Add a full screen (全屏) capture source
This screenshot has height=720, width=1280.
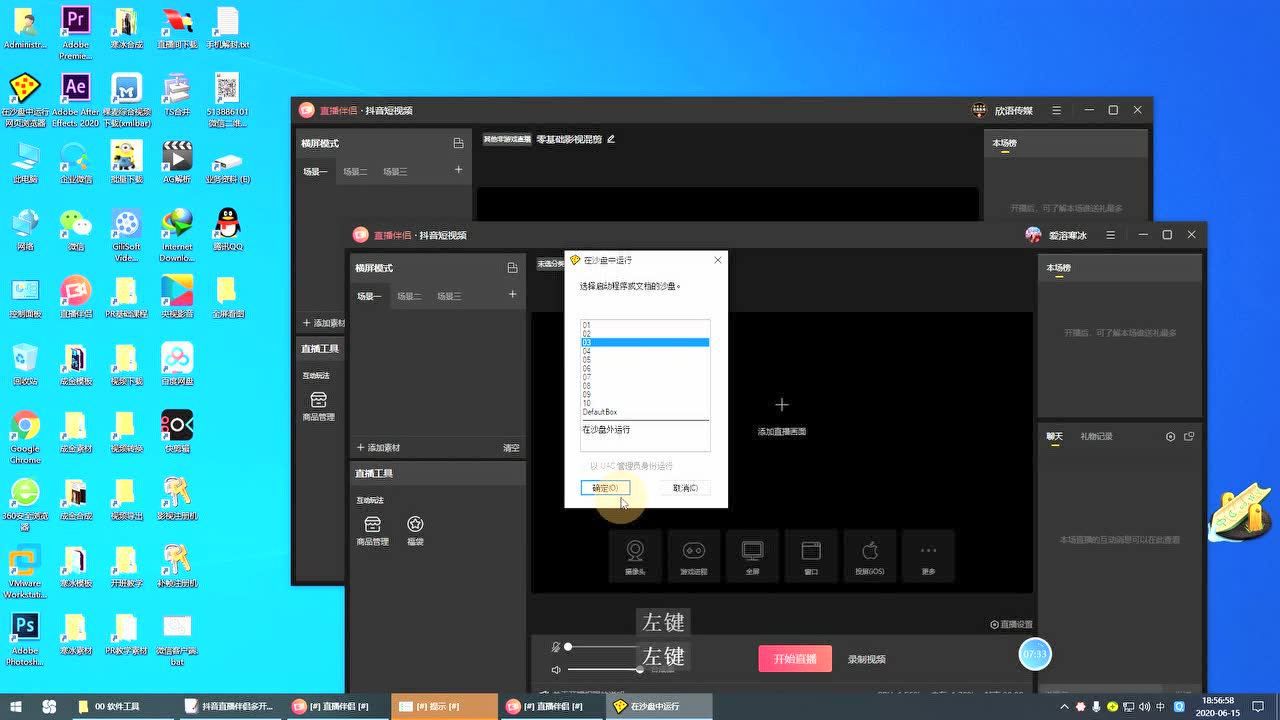click(x=752, y=556)
